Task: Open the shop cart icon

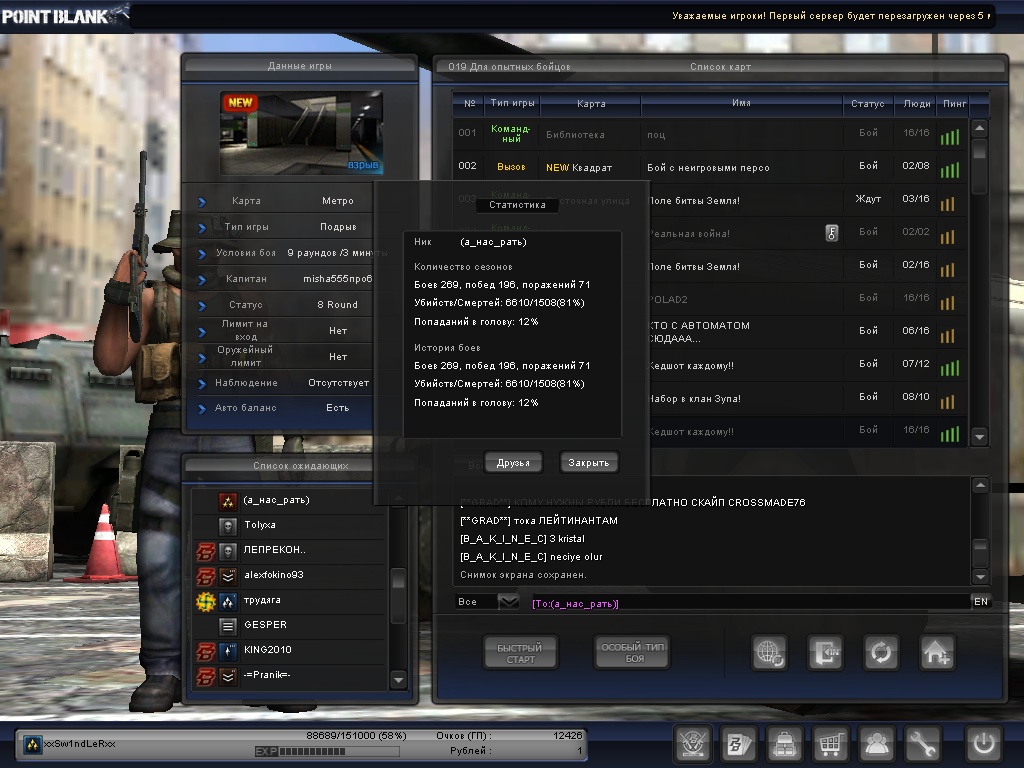Action: tap(830, 743)
